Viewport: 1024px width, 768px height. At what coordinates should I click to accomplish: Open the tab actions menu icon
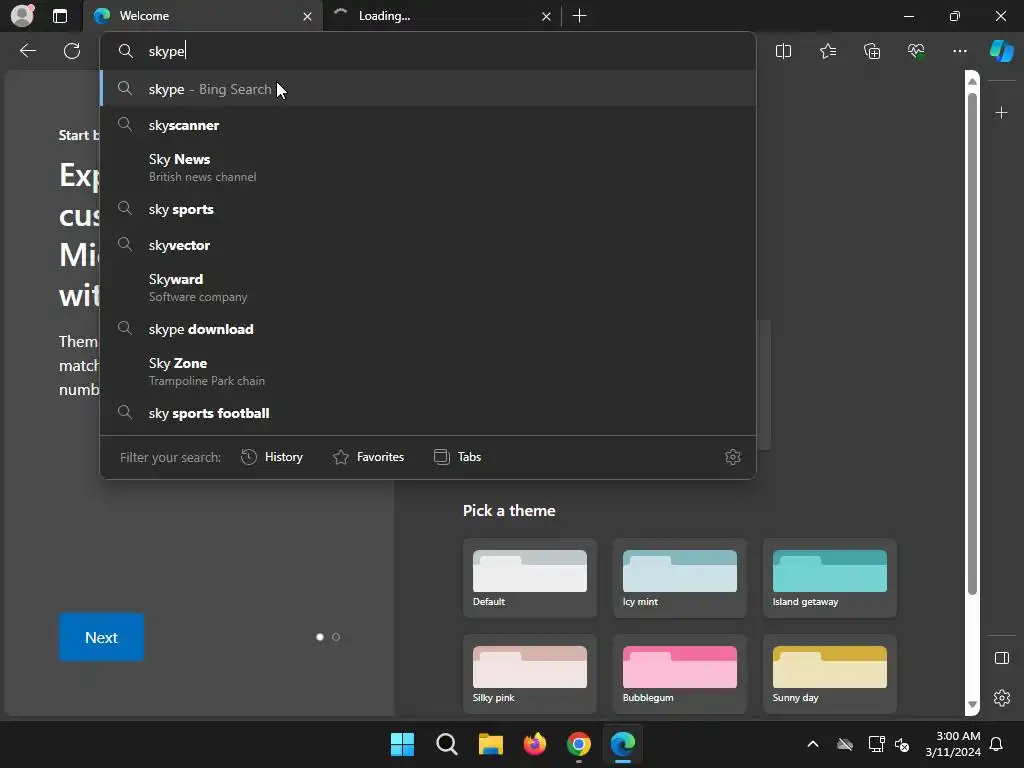pos(60,16)
